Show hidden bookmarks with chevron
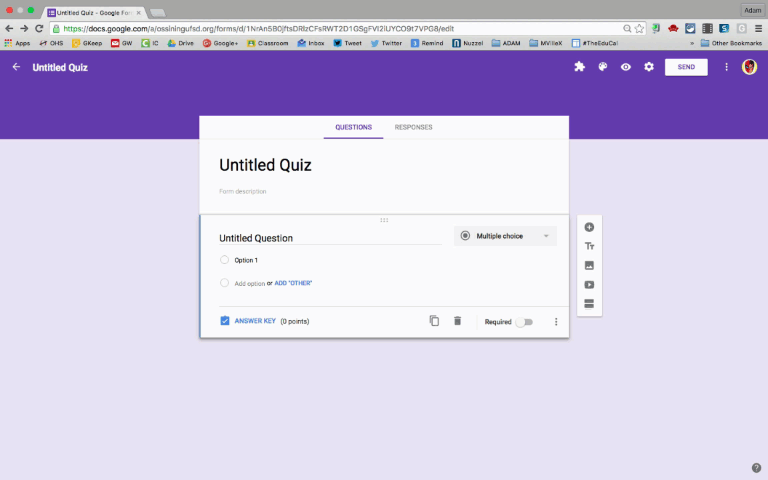The width and height of the screenshot is (768, 480). (692, 43)
